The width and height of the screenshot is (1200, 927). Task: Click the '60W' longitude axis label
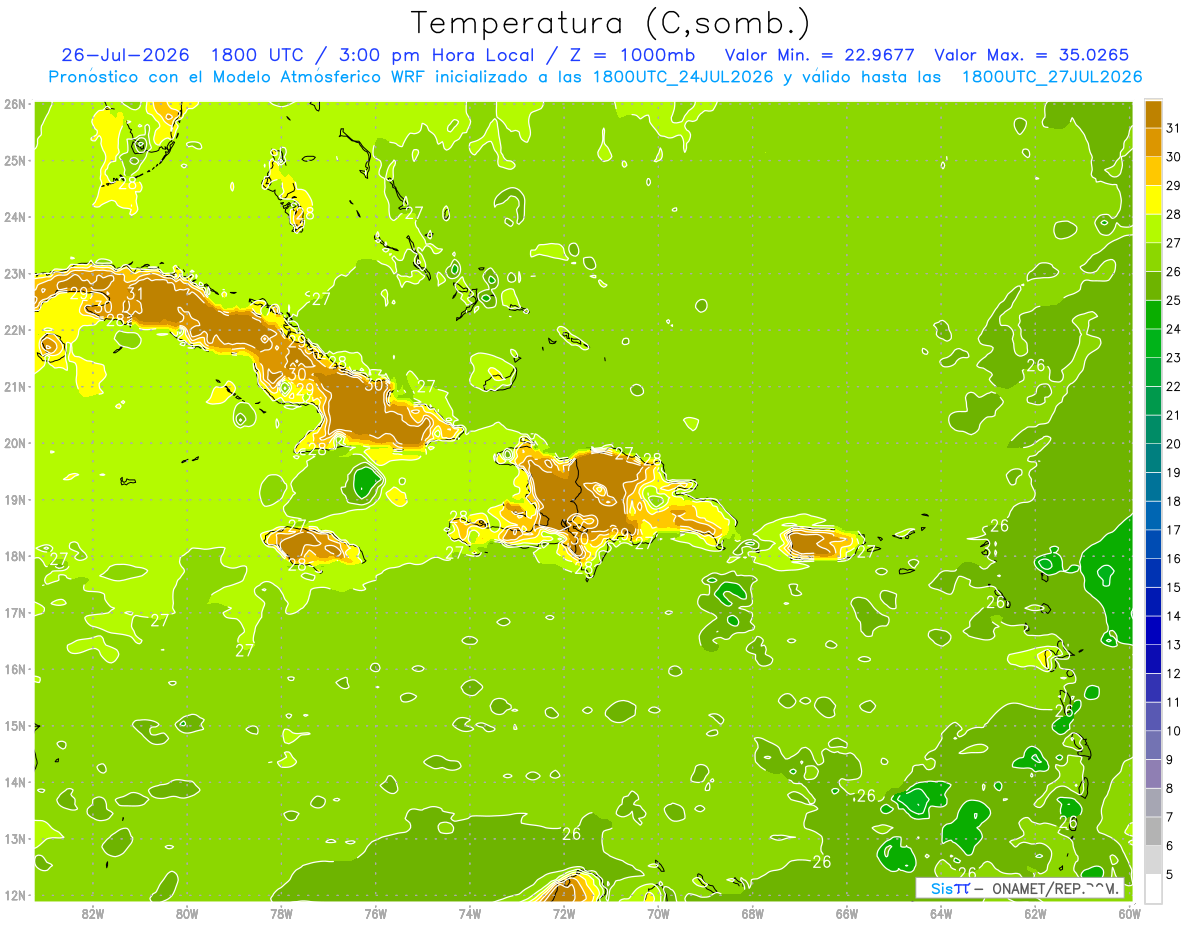click(x=1129, y=913)
